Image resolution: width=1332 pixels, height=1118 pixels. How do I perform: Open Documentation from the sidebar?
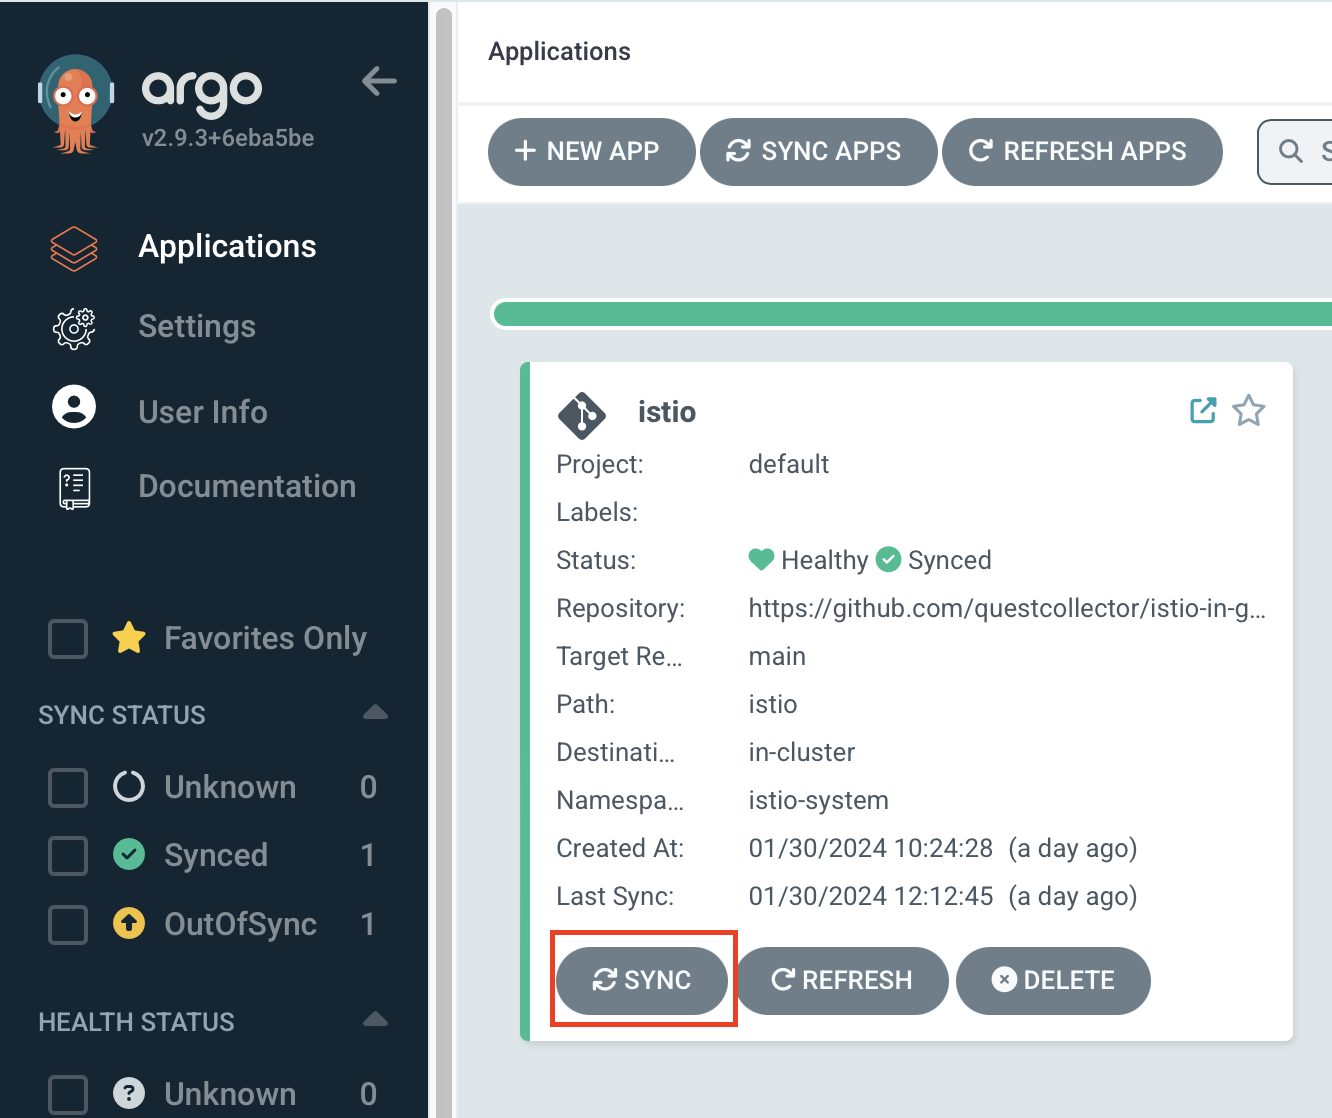tap(247, 487)
